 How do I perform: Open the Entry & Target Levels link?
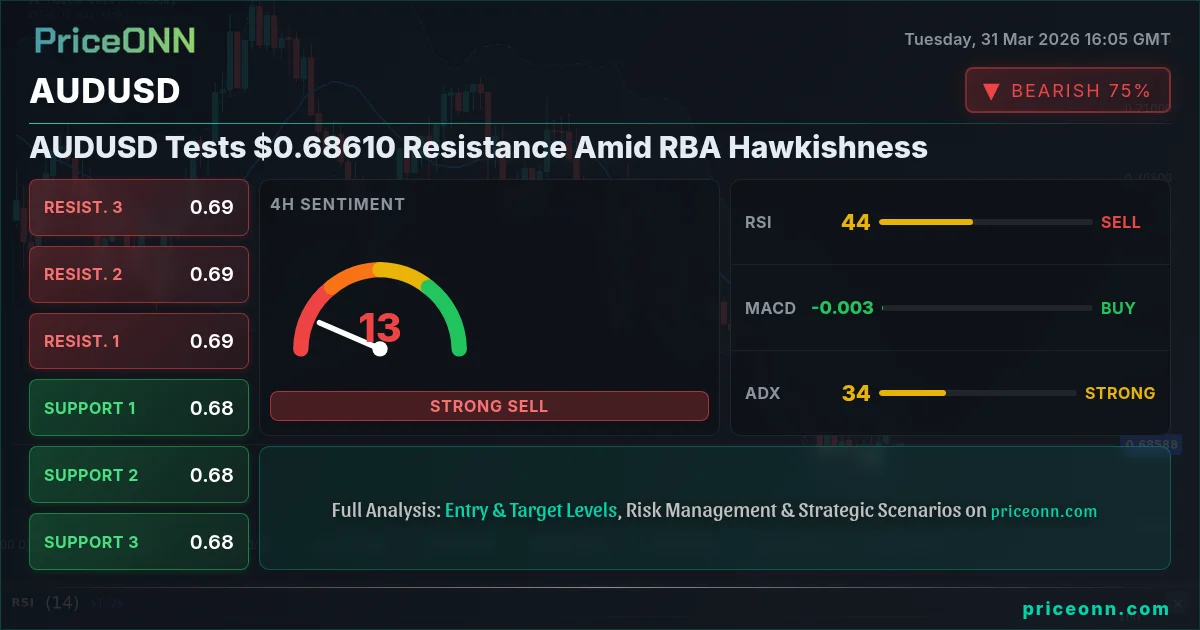[x=531, y=511]
